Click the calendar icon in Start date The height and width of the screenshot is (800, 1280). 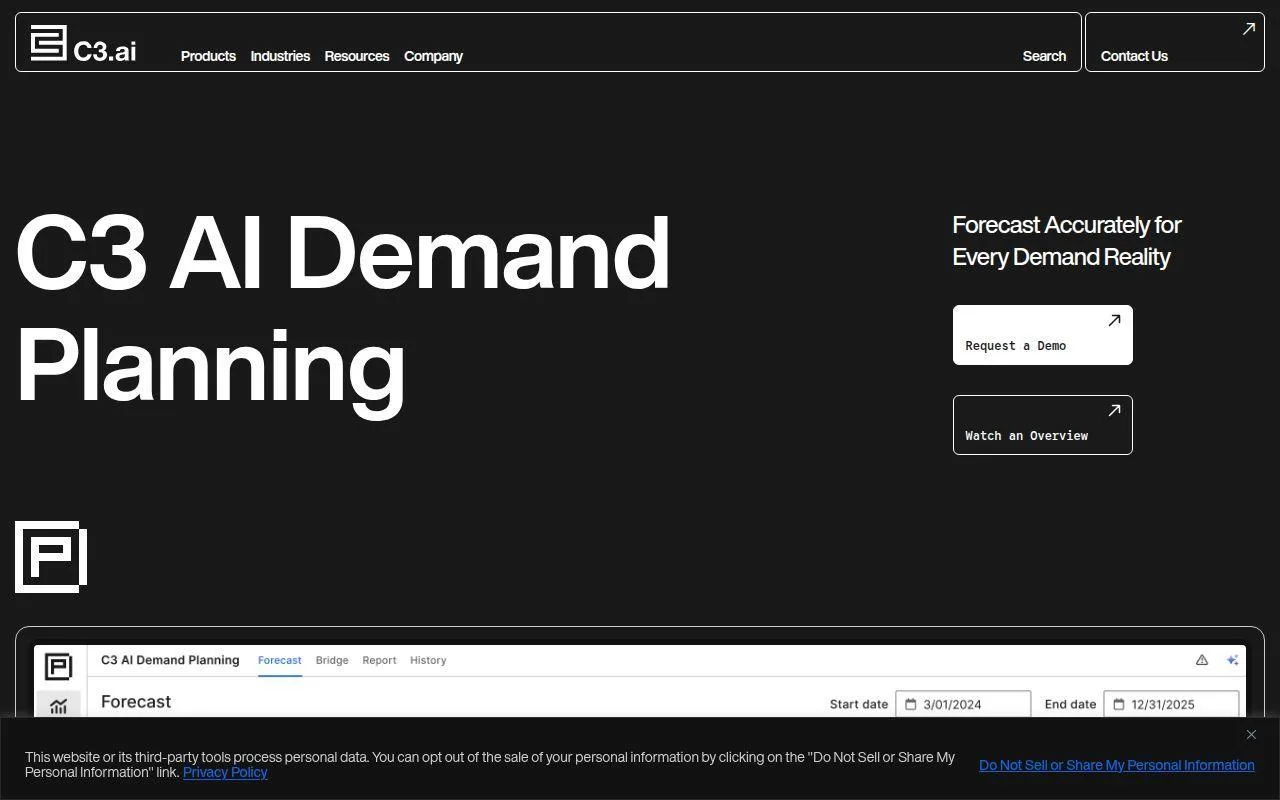[911, 704]
